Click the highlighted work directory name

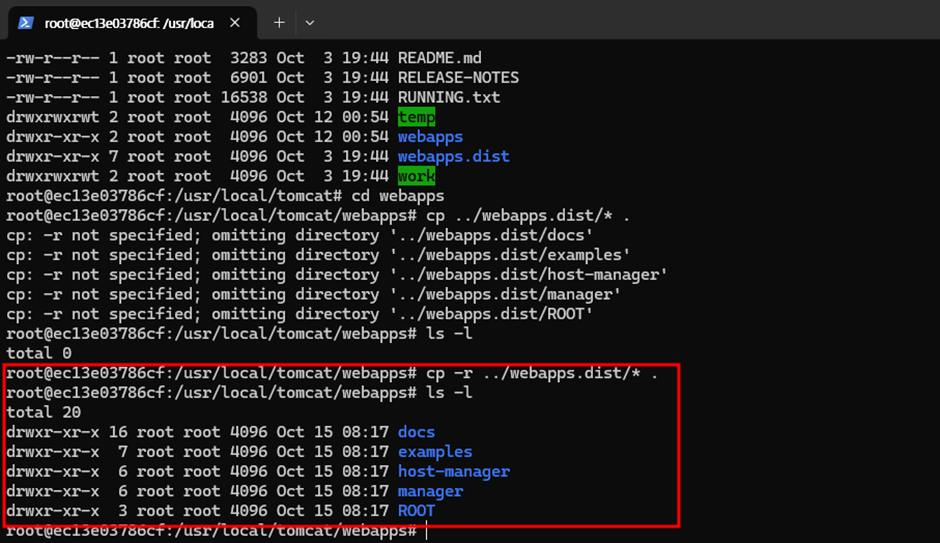click(x=416, y=176)
